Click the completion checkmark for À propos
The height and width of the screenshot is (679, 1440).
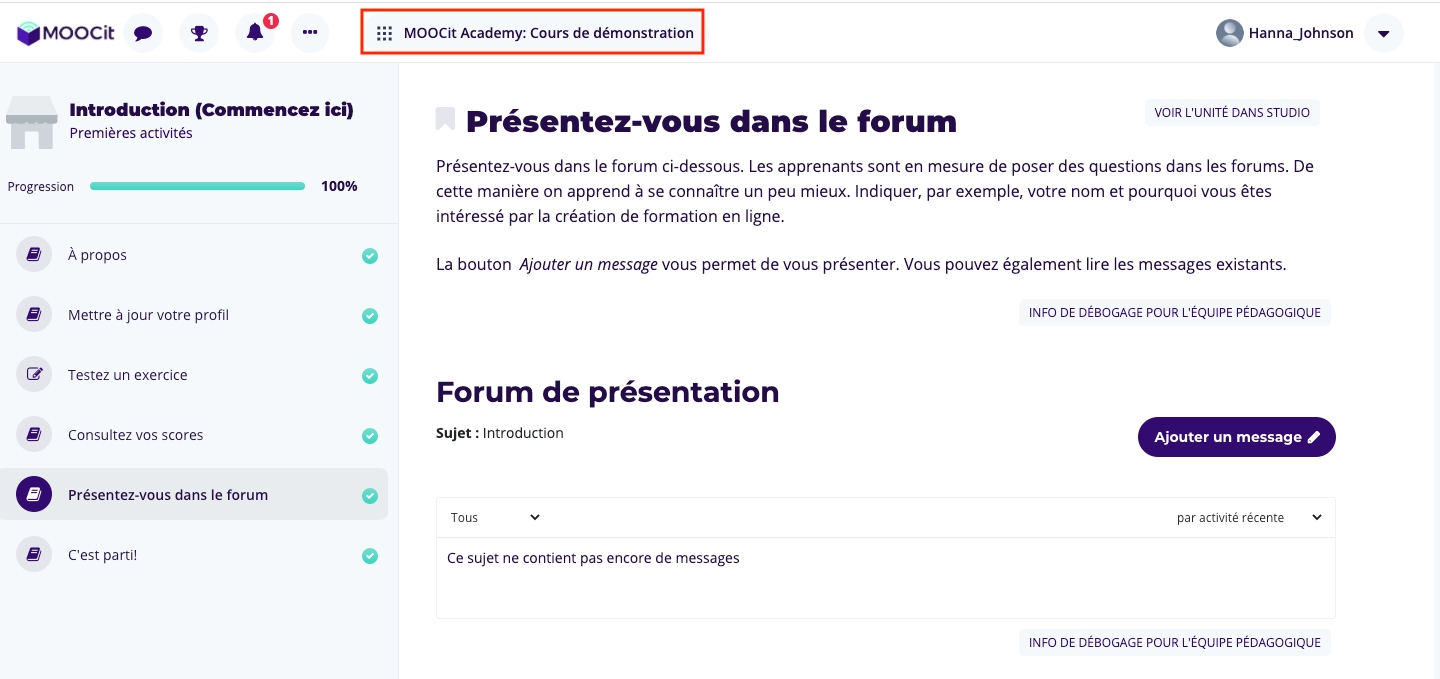coord(370,256)
